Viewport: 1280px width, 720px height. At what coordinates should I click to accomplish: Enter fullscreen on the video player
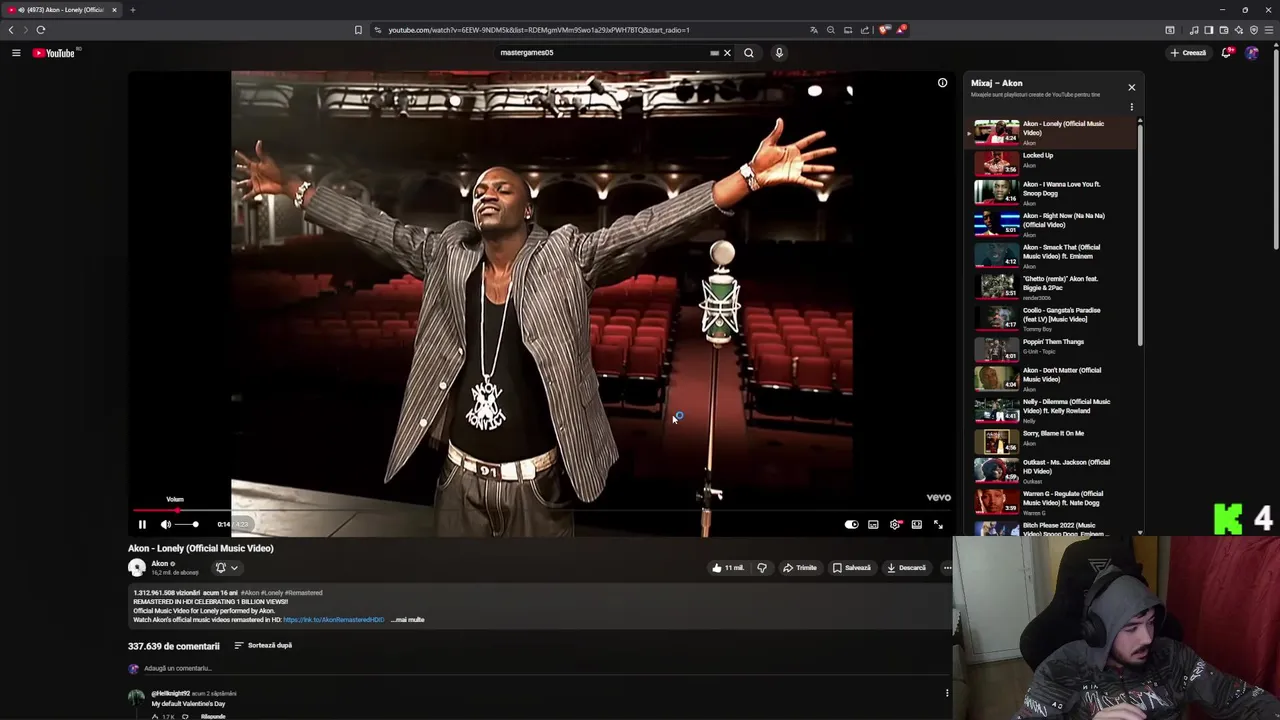coord(938,524)
